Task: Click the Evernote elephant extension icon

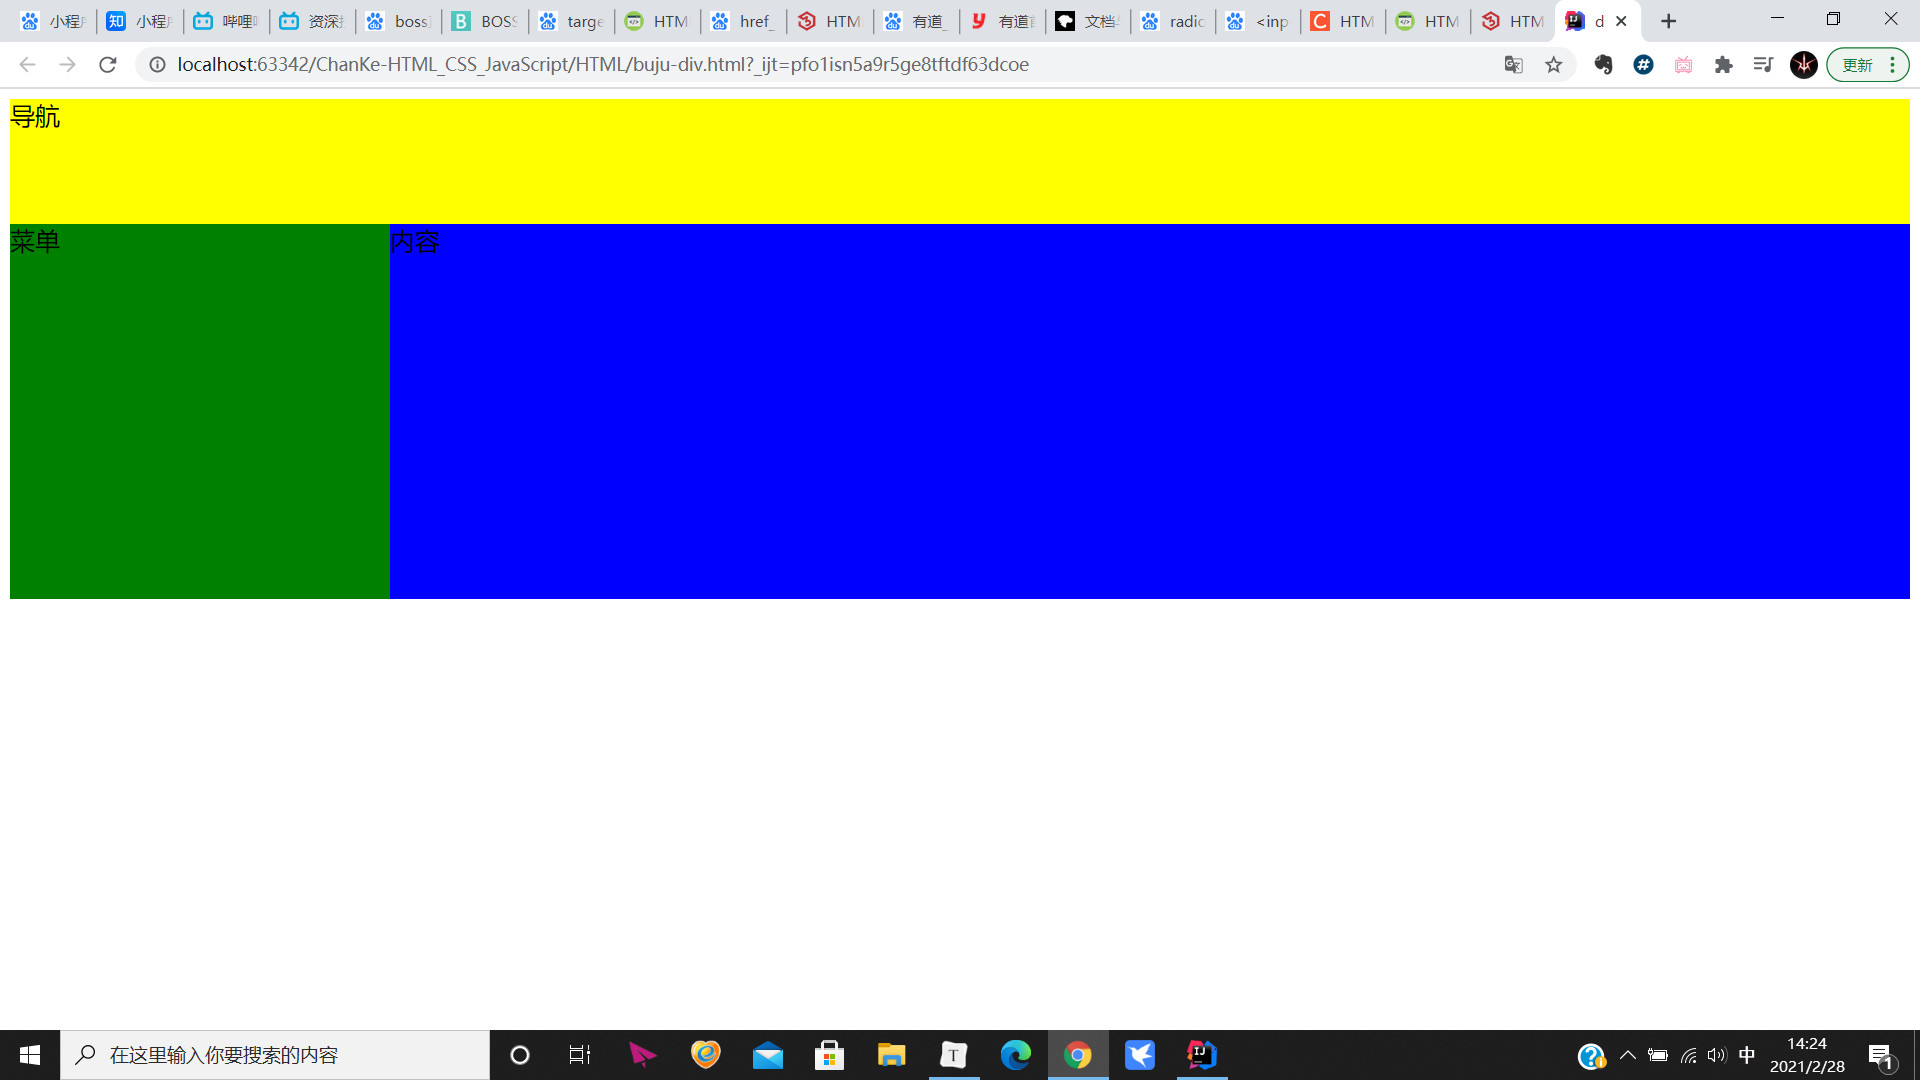Action: pyautogui.click(x=1603, y=65)
